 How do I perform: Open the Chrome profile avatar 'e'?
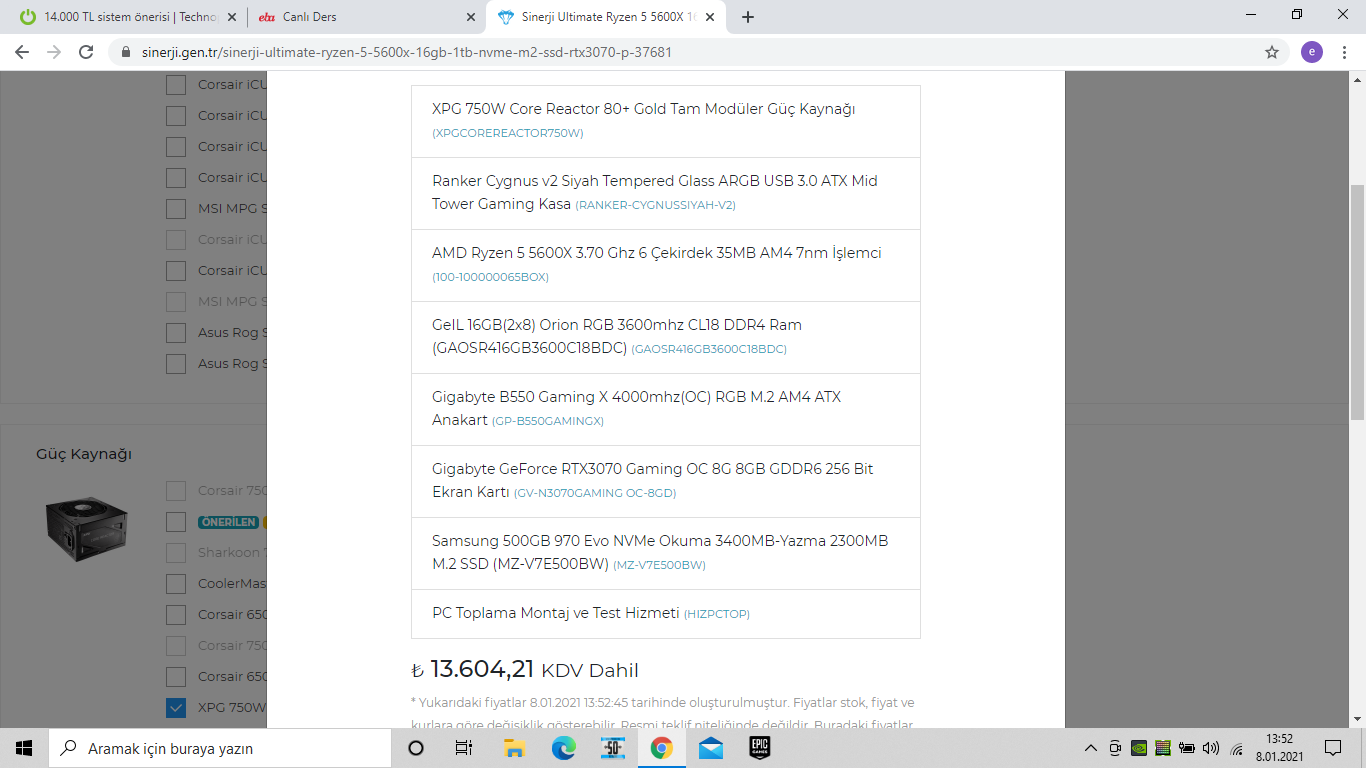(x=1311, y=52)
